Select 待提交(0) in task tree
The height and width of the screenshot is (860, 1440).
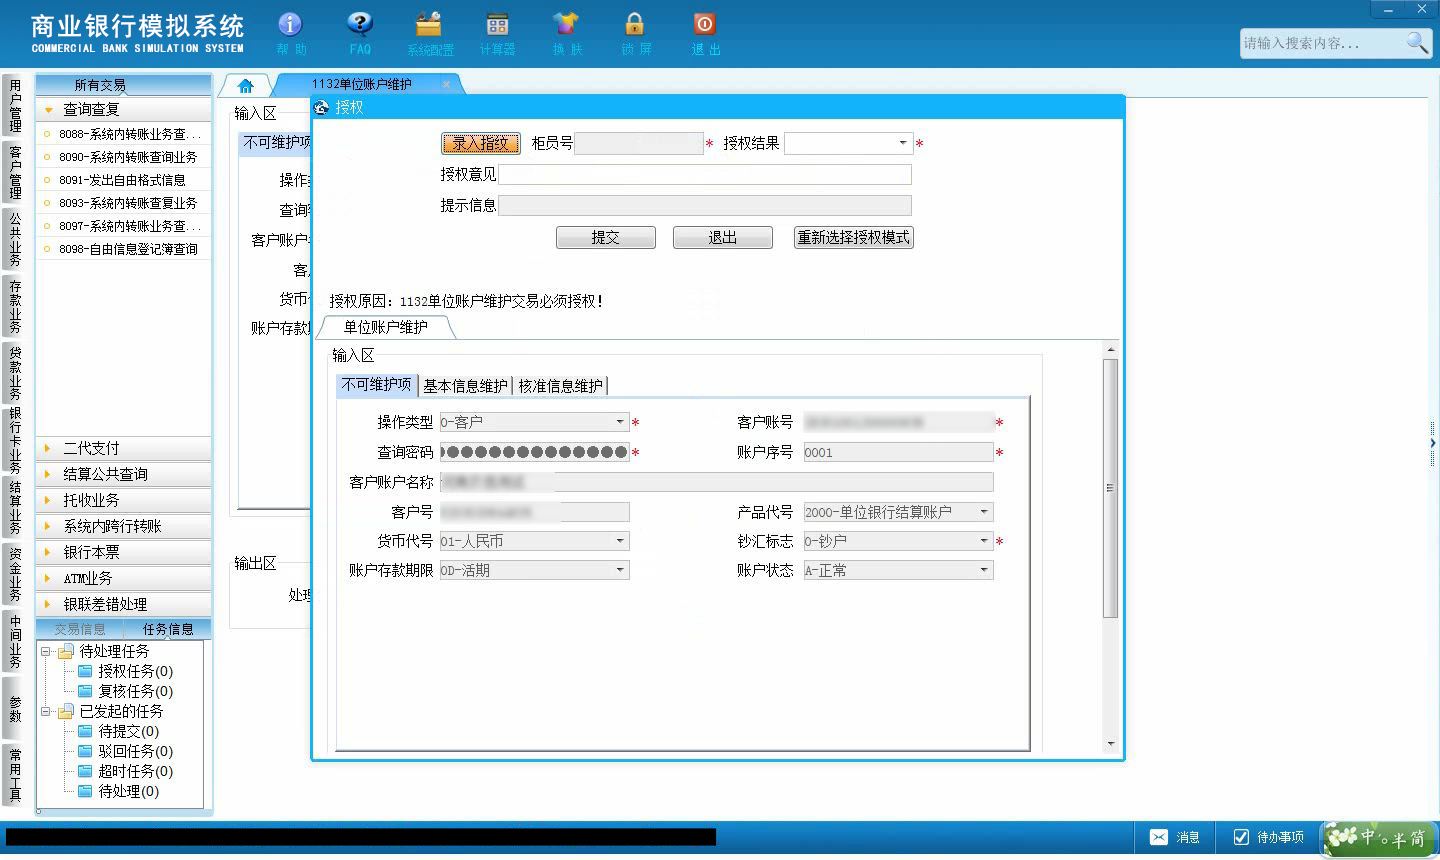coord(128,731)
